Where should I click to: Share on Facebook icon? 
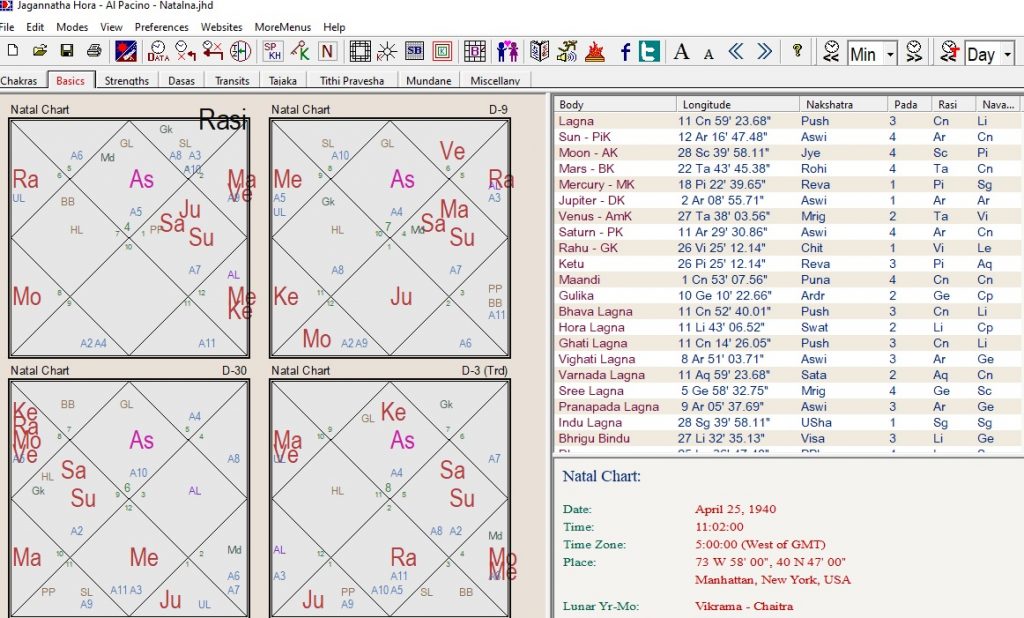tap(625, 51)
